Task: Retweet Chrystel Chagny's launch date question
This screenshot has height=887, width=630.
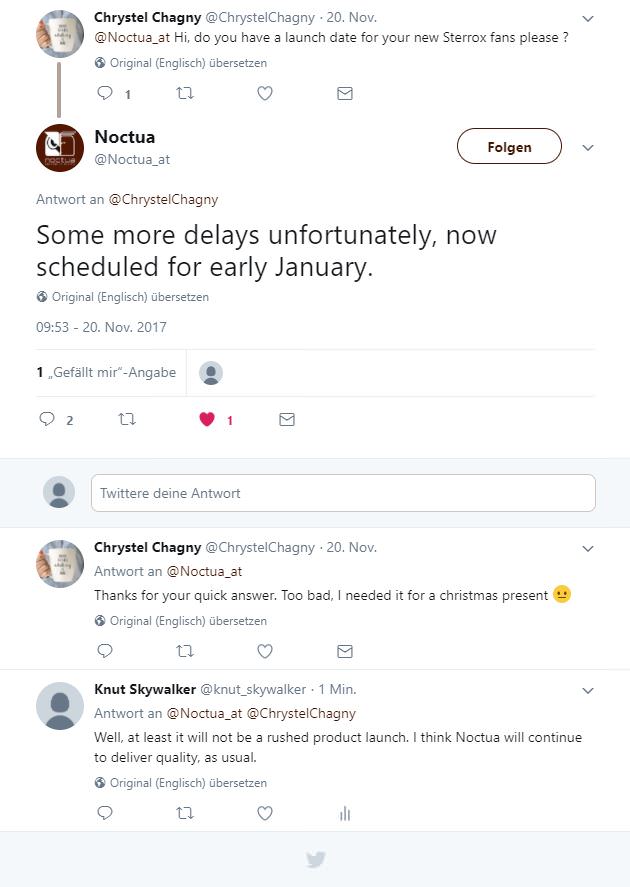Action: pyautogui.click(x=185, y=93)
